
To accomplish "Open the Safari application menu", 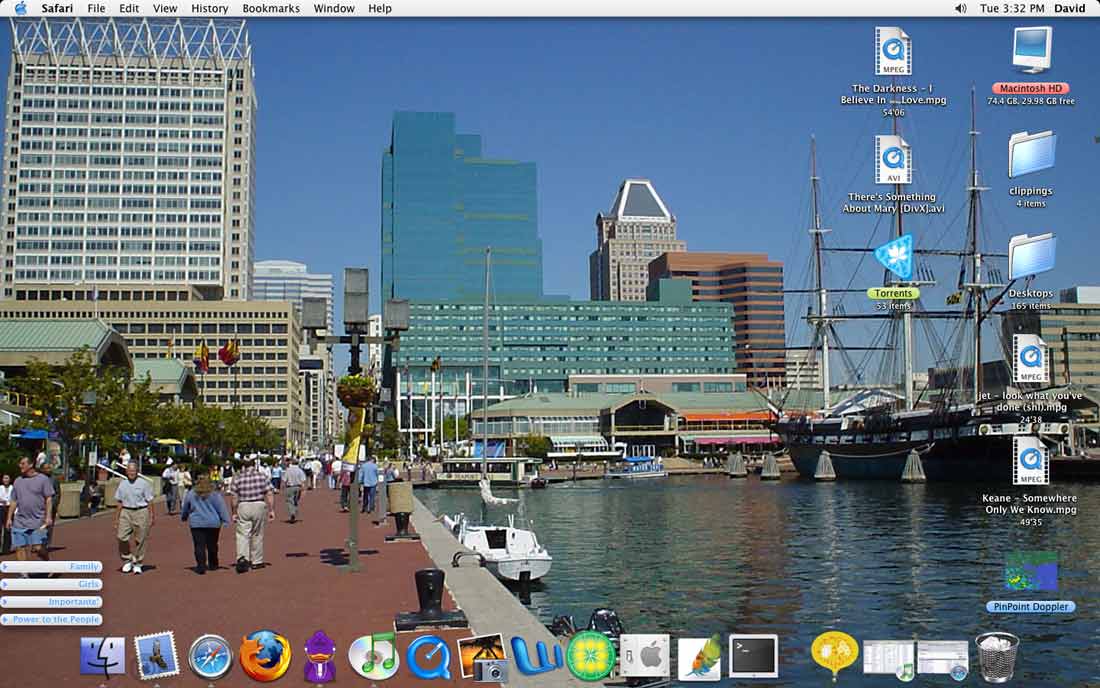I will 57,8.
